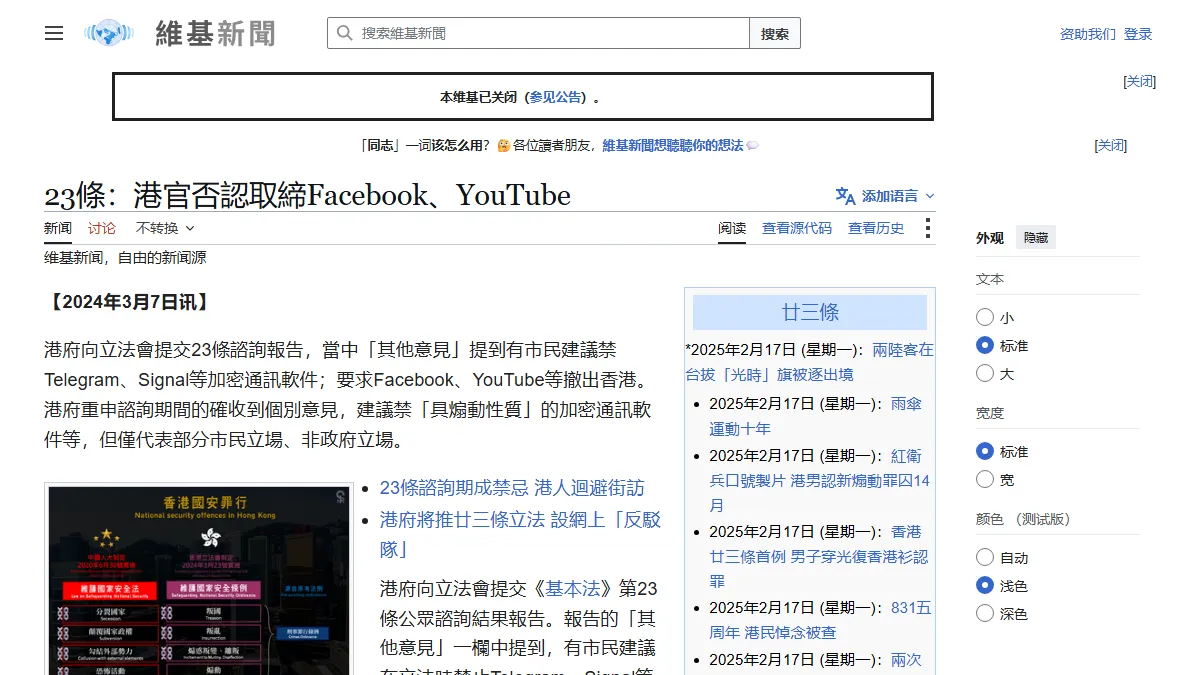Open 831五周年 港民悼念被查 link
This screenshot has height=675, width=1200.
pos(820,619)
